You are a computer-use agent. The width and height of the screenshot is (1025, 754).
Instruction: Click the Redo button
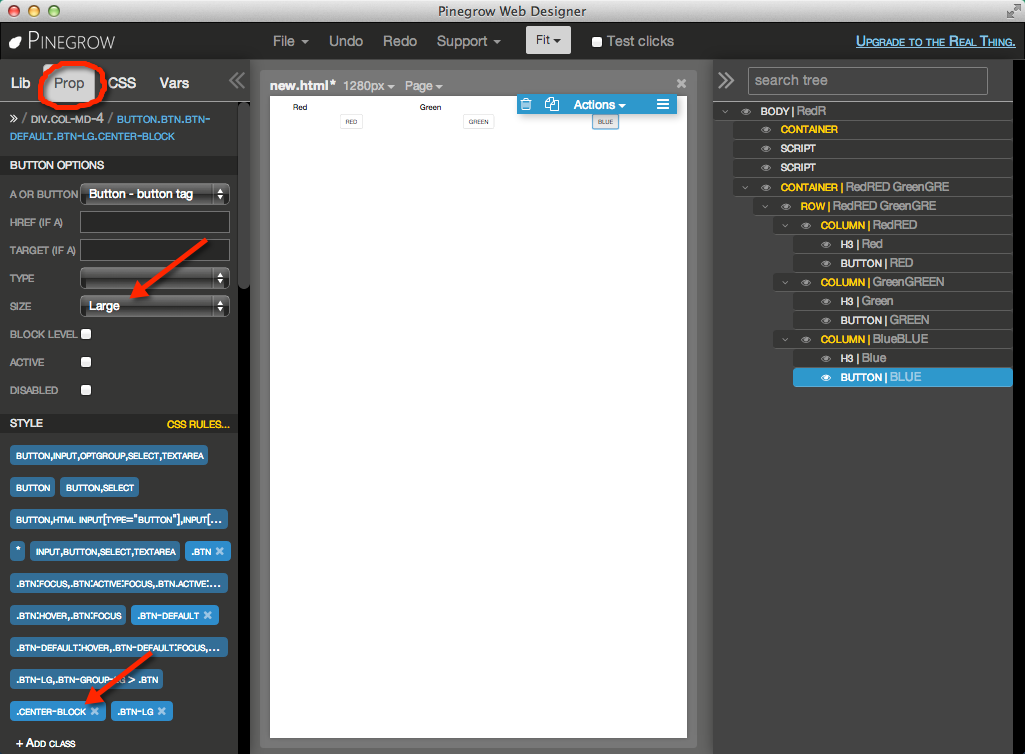(x=400, y=41)
